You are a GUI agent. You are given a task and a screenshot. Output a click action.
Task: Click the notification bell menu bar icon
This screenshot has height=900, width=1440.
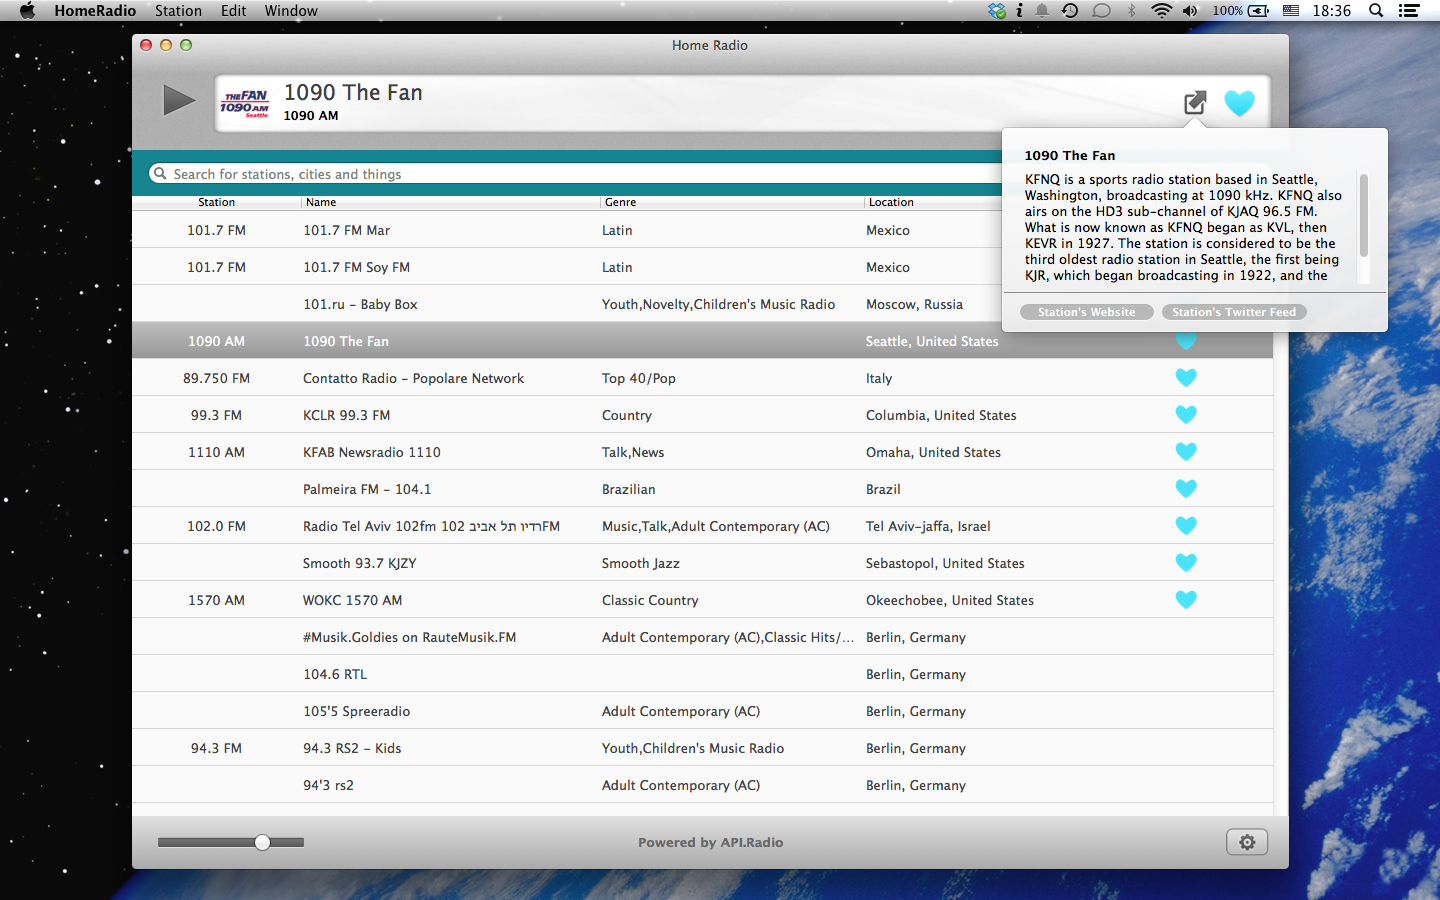1042,11
